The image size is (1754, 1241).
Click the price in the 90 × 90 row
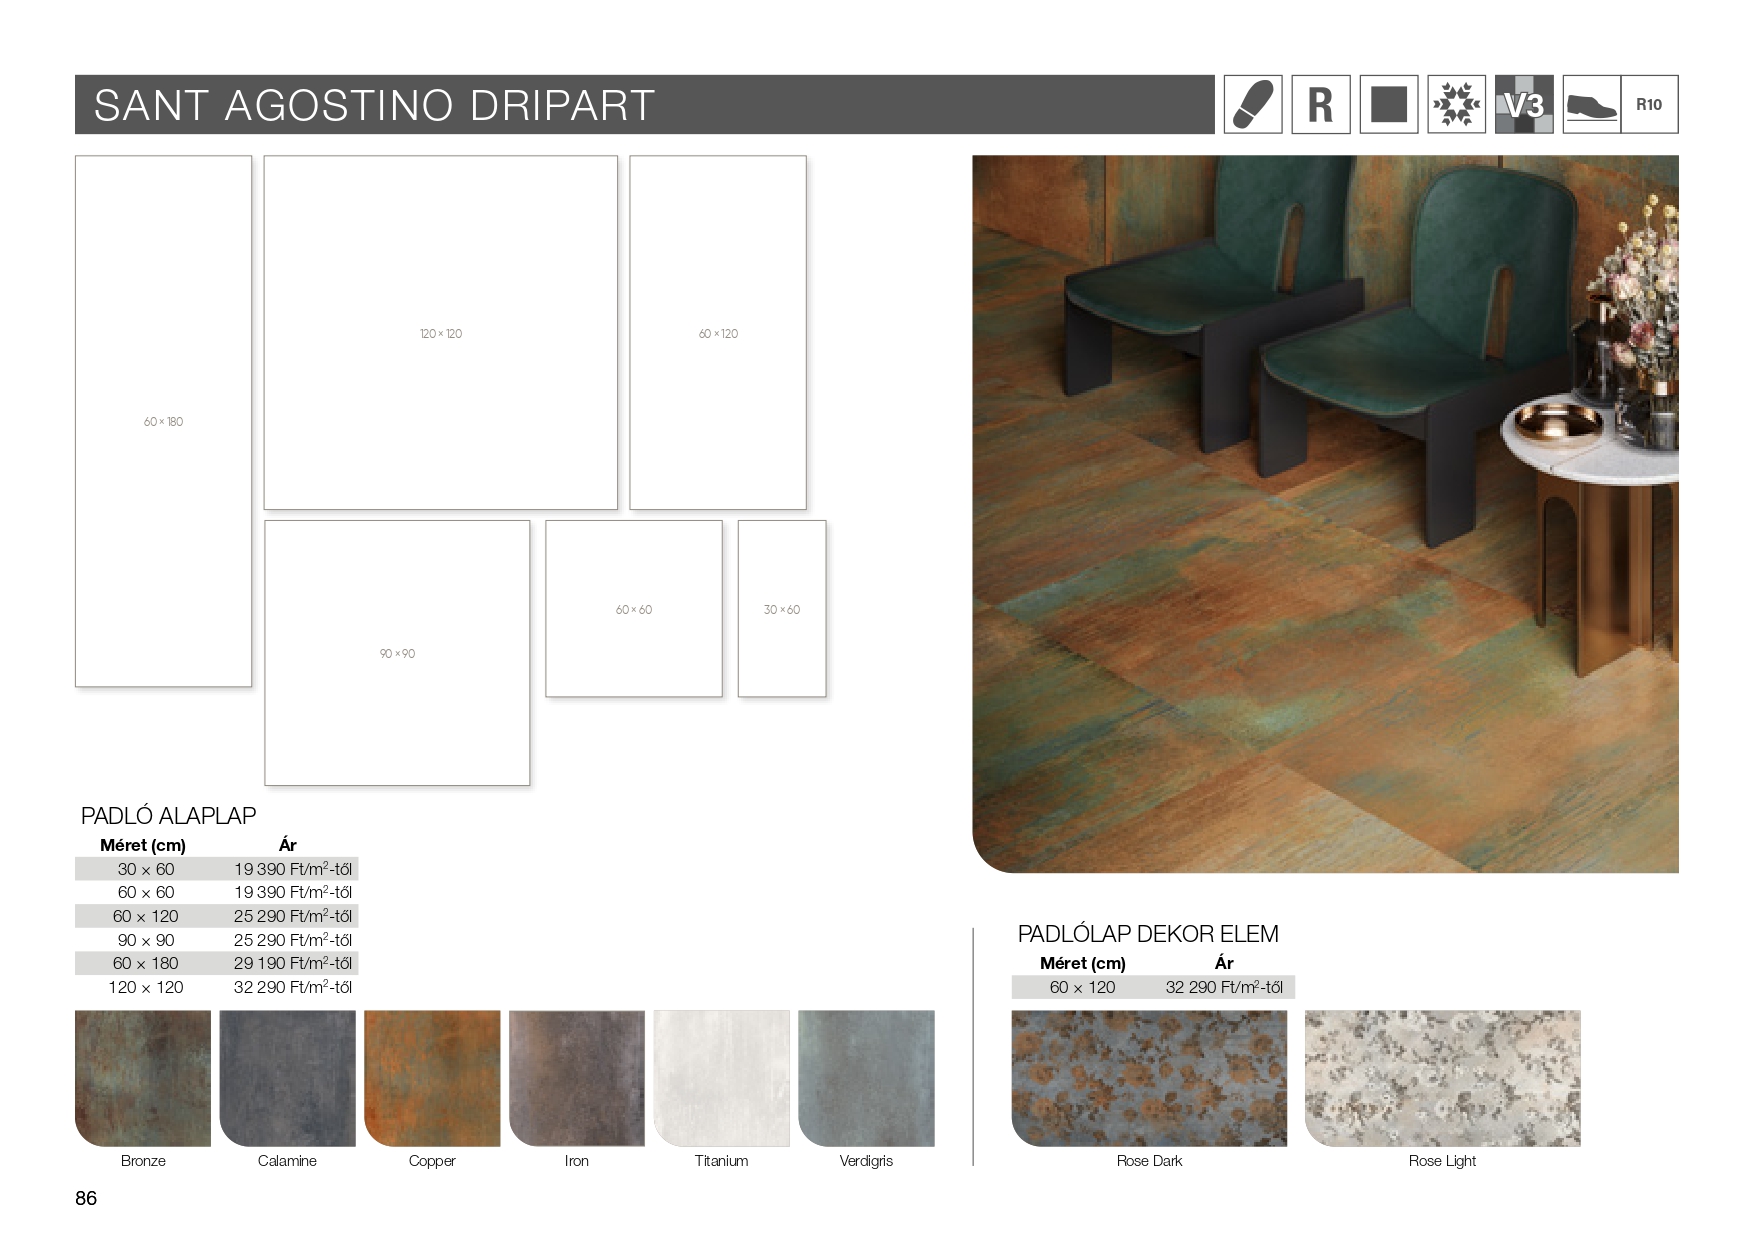[x=293, y=940]
